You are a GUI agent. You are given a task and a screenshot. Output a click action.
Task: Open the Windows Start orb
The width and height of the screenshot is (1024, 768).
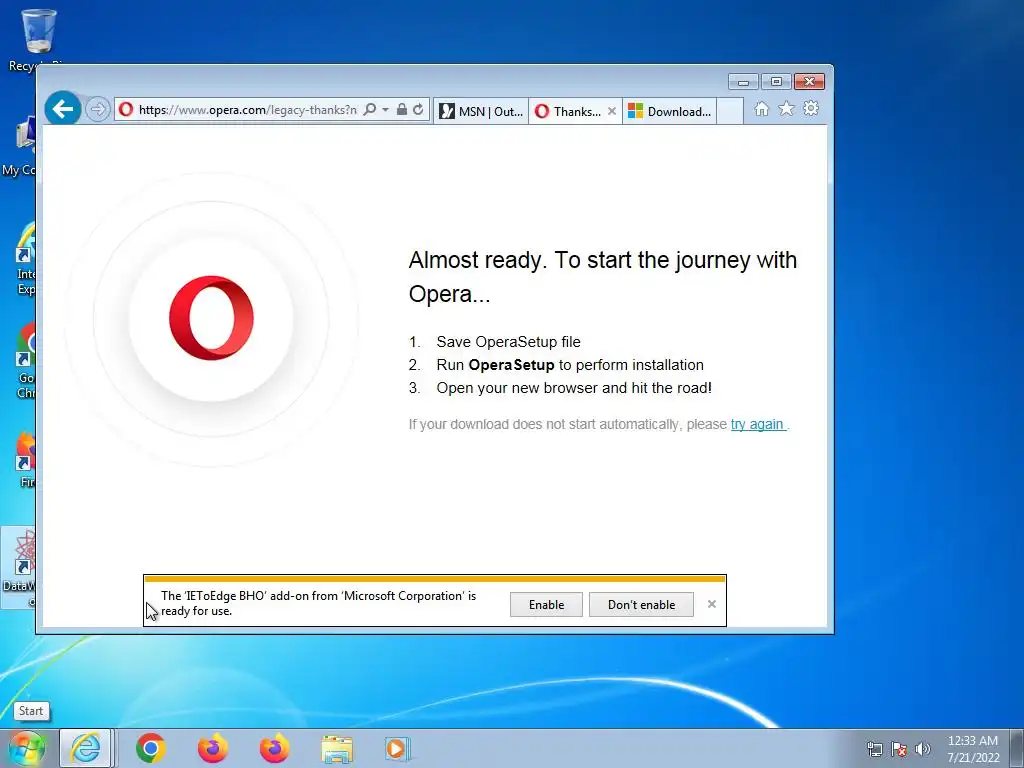[27, 748]
